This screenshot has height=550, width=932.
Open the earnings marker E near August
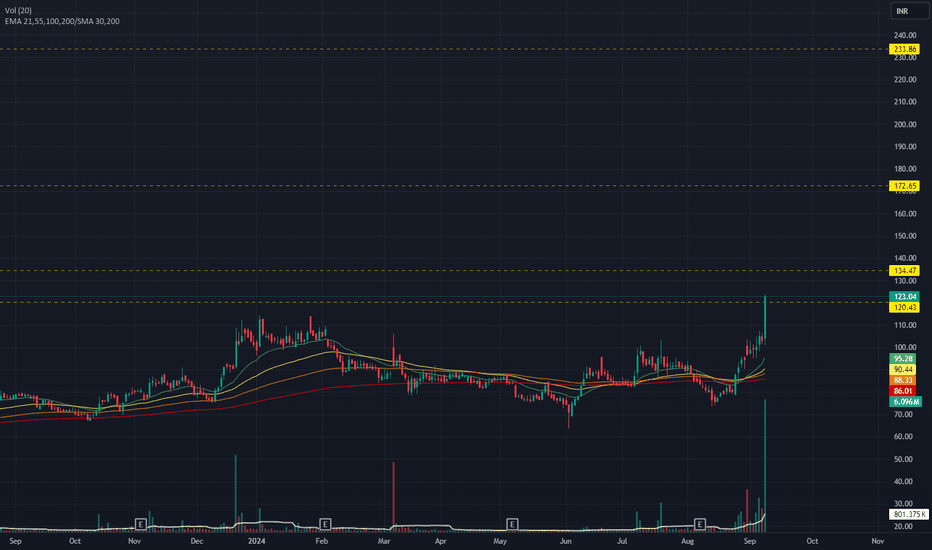coord(700,524)
